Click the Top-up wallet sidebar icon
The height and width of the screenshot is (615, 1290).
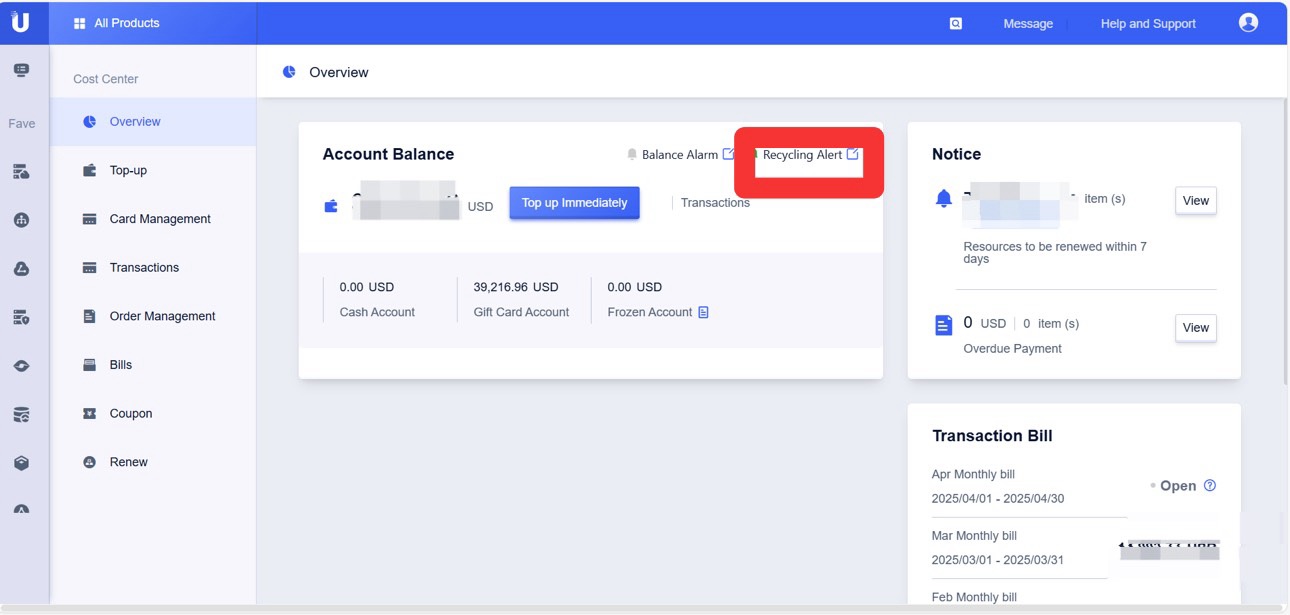(x=89, y=170)
